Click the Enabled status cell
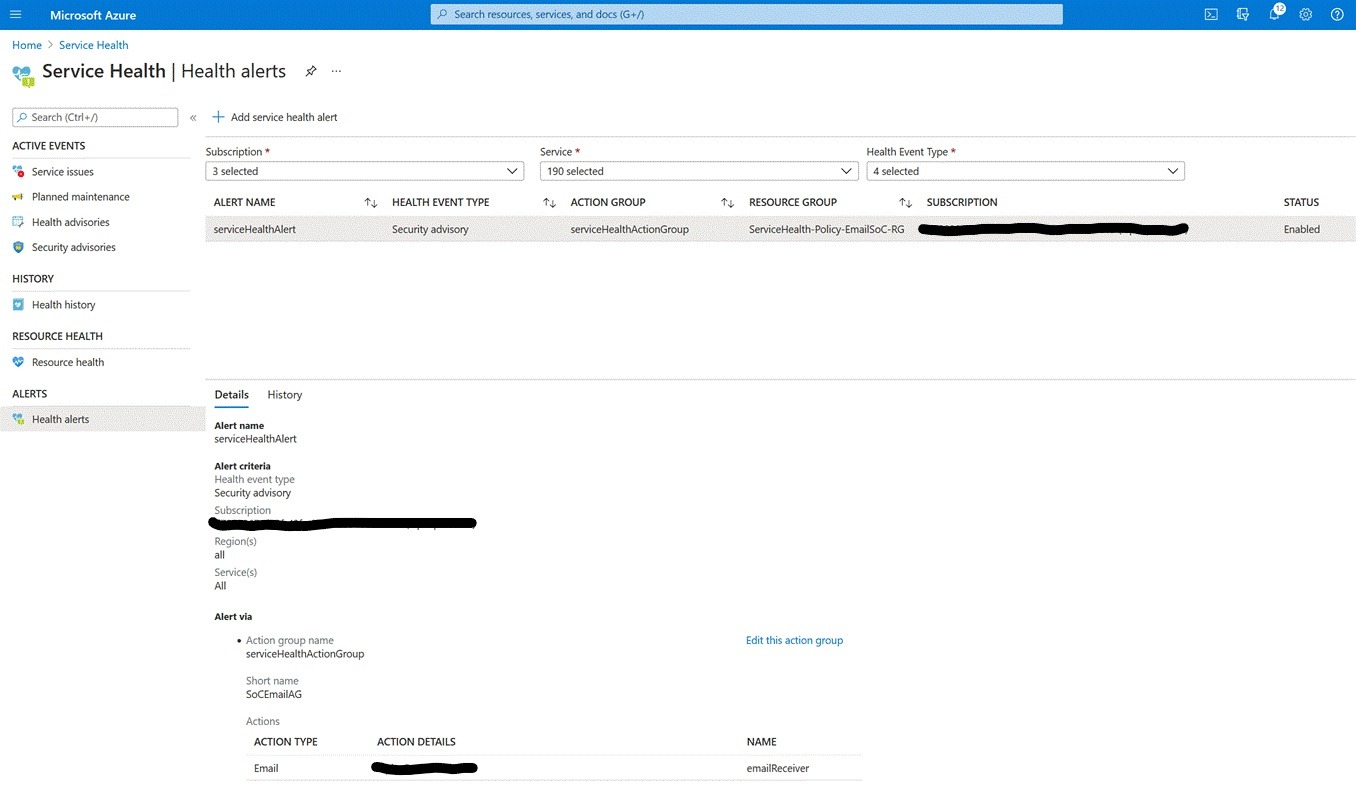This screenshot has height=796, width=1356. (x=1302, y=229)
